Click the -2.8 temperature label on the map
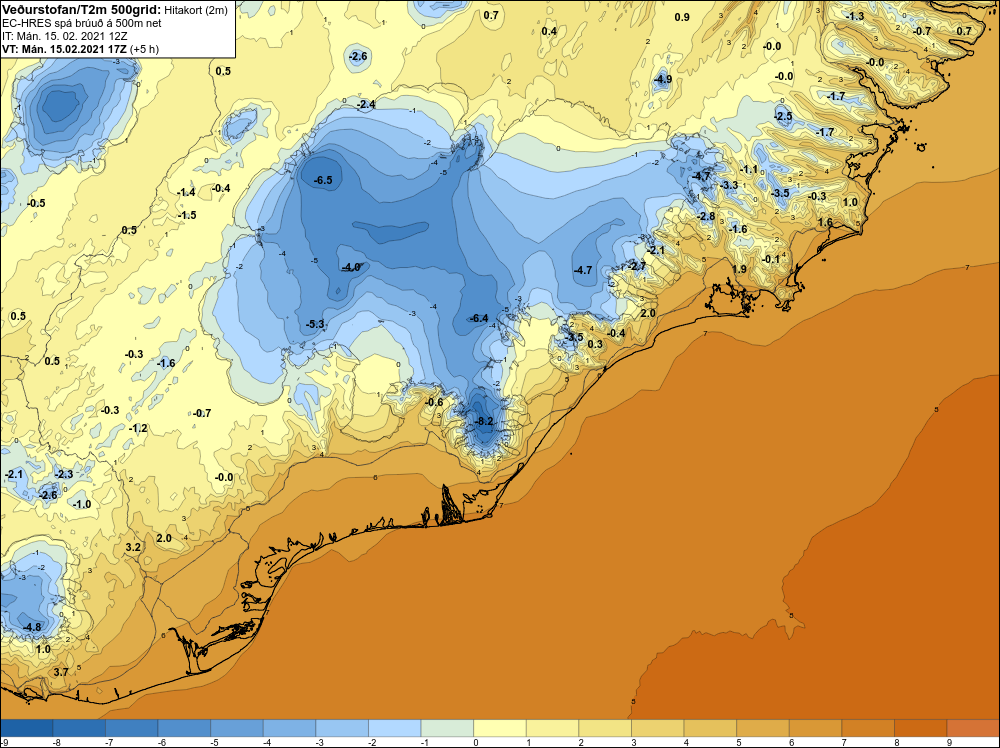The height and width of the screenshot is (748, 1000). coord(706,216)
